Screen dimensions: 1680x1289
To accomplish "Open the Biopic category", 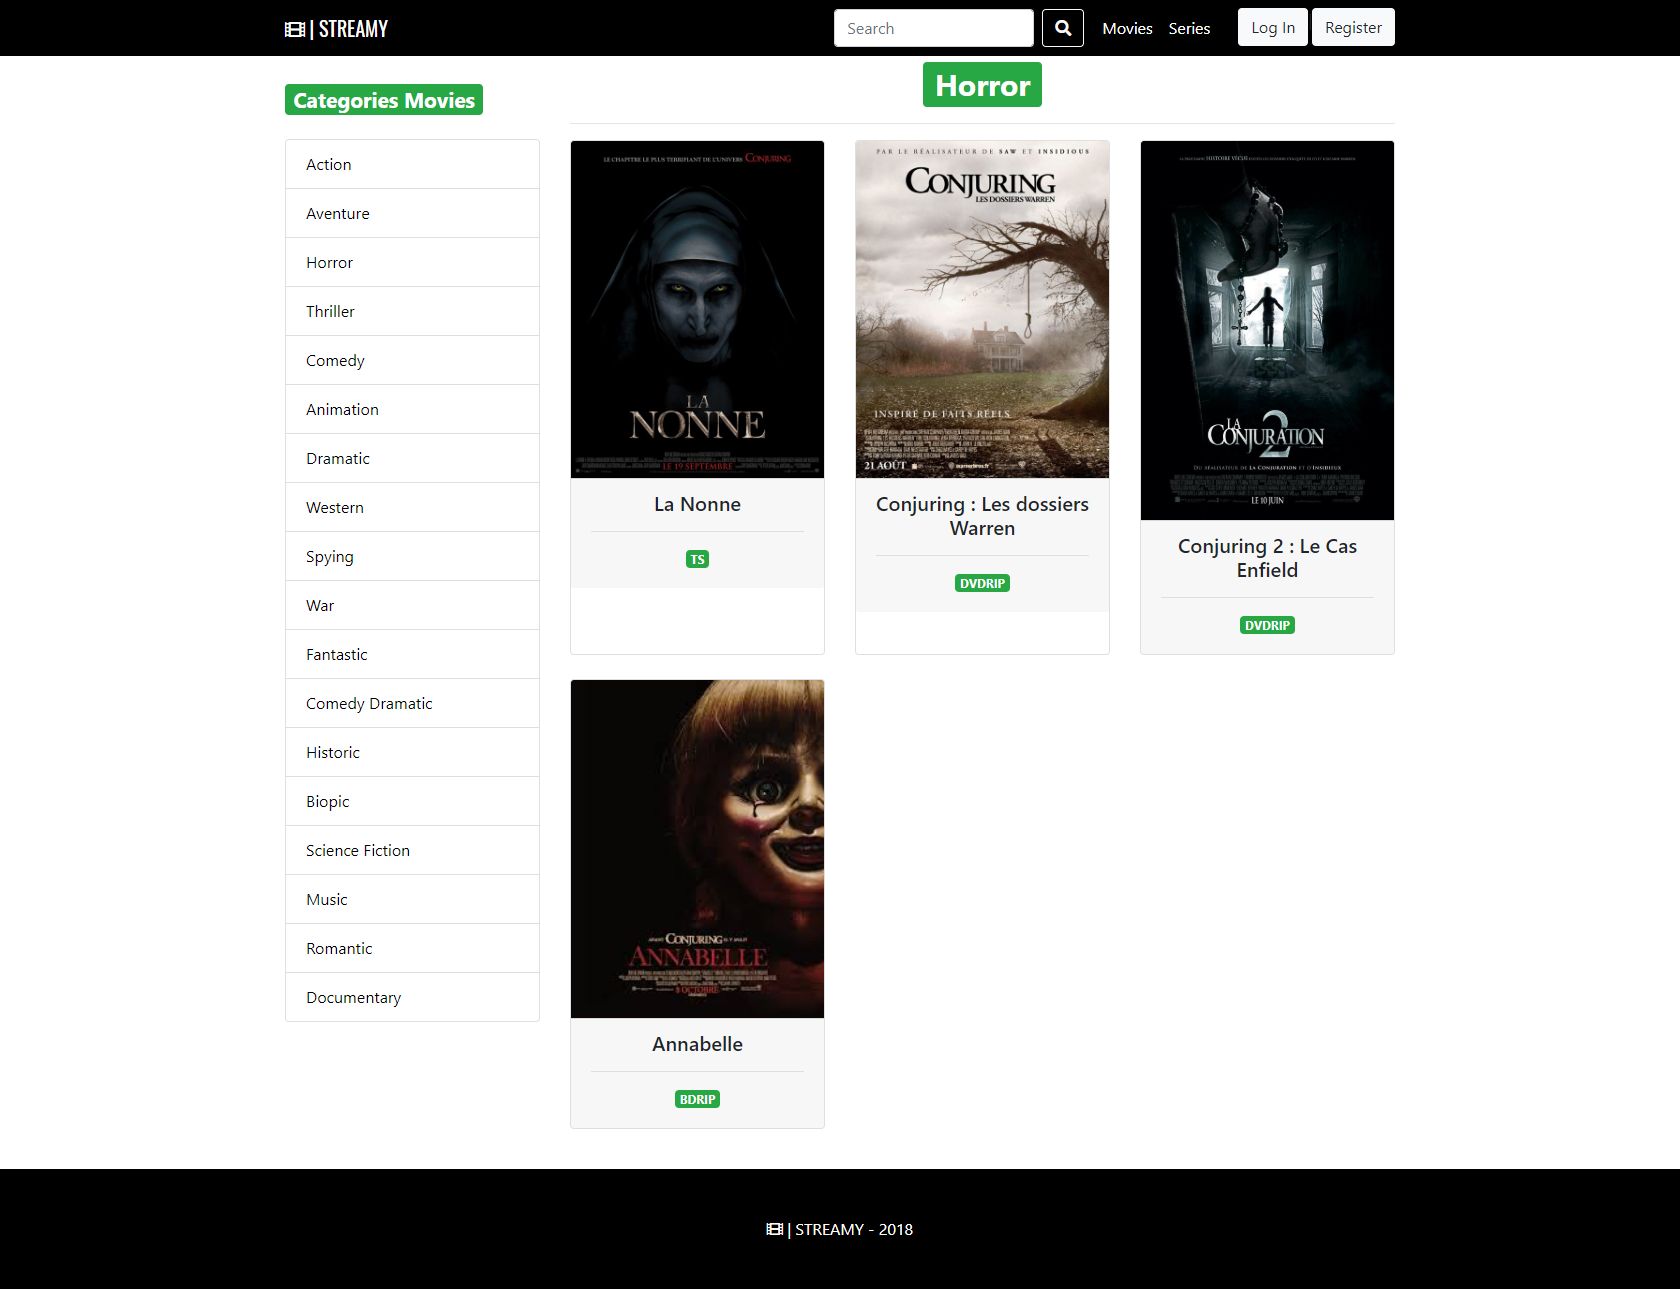I will [x=412, y=801].
